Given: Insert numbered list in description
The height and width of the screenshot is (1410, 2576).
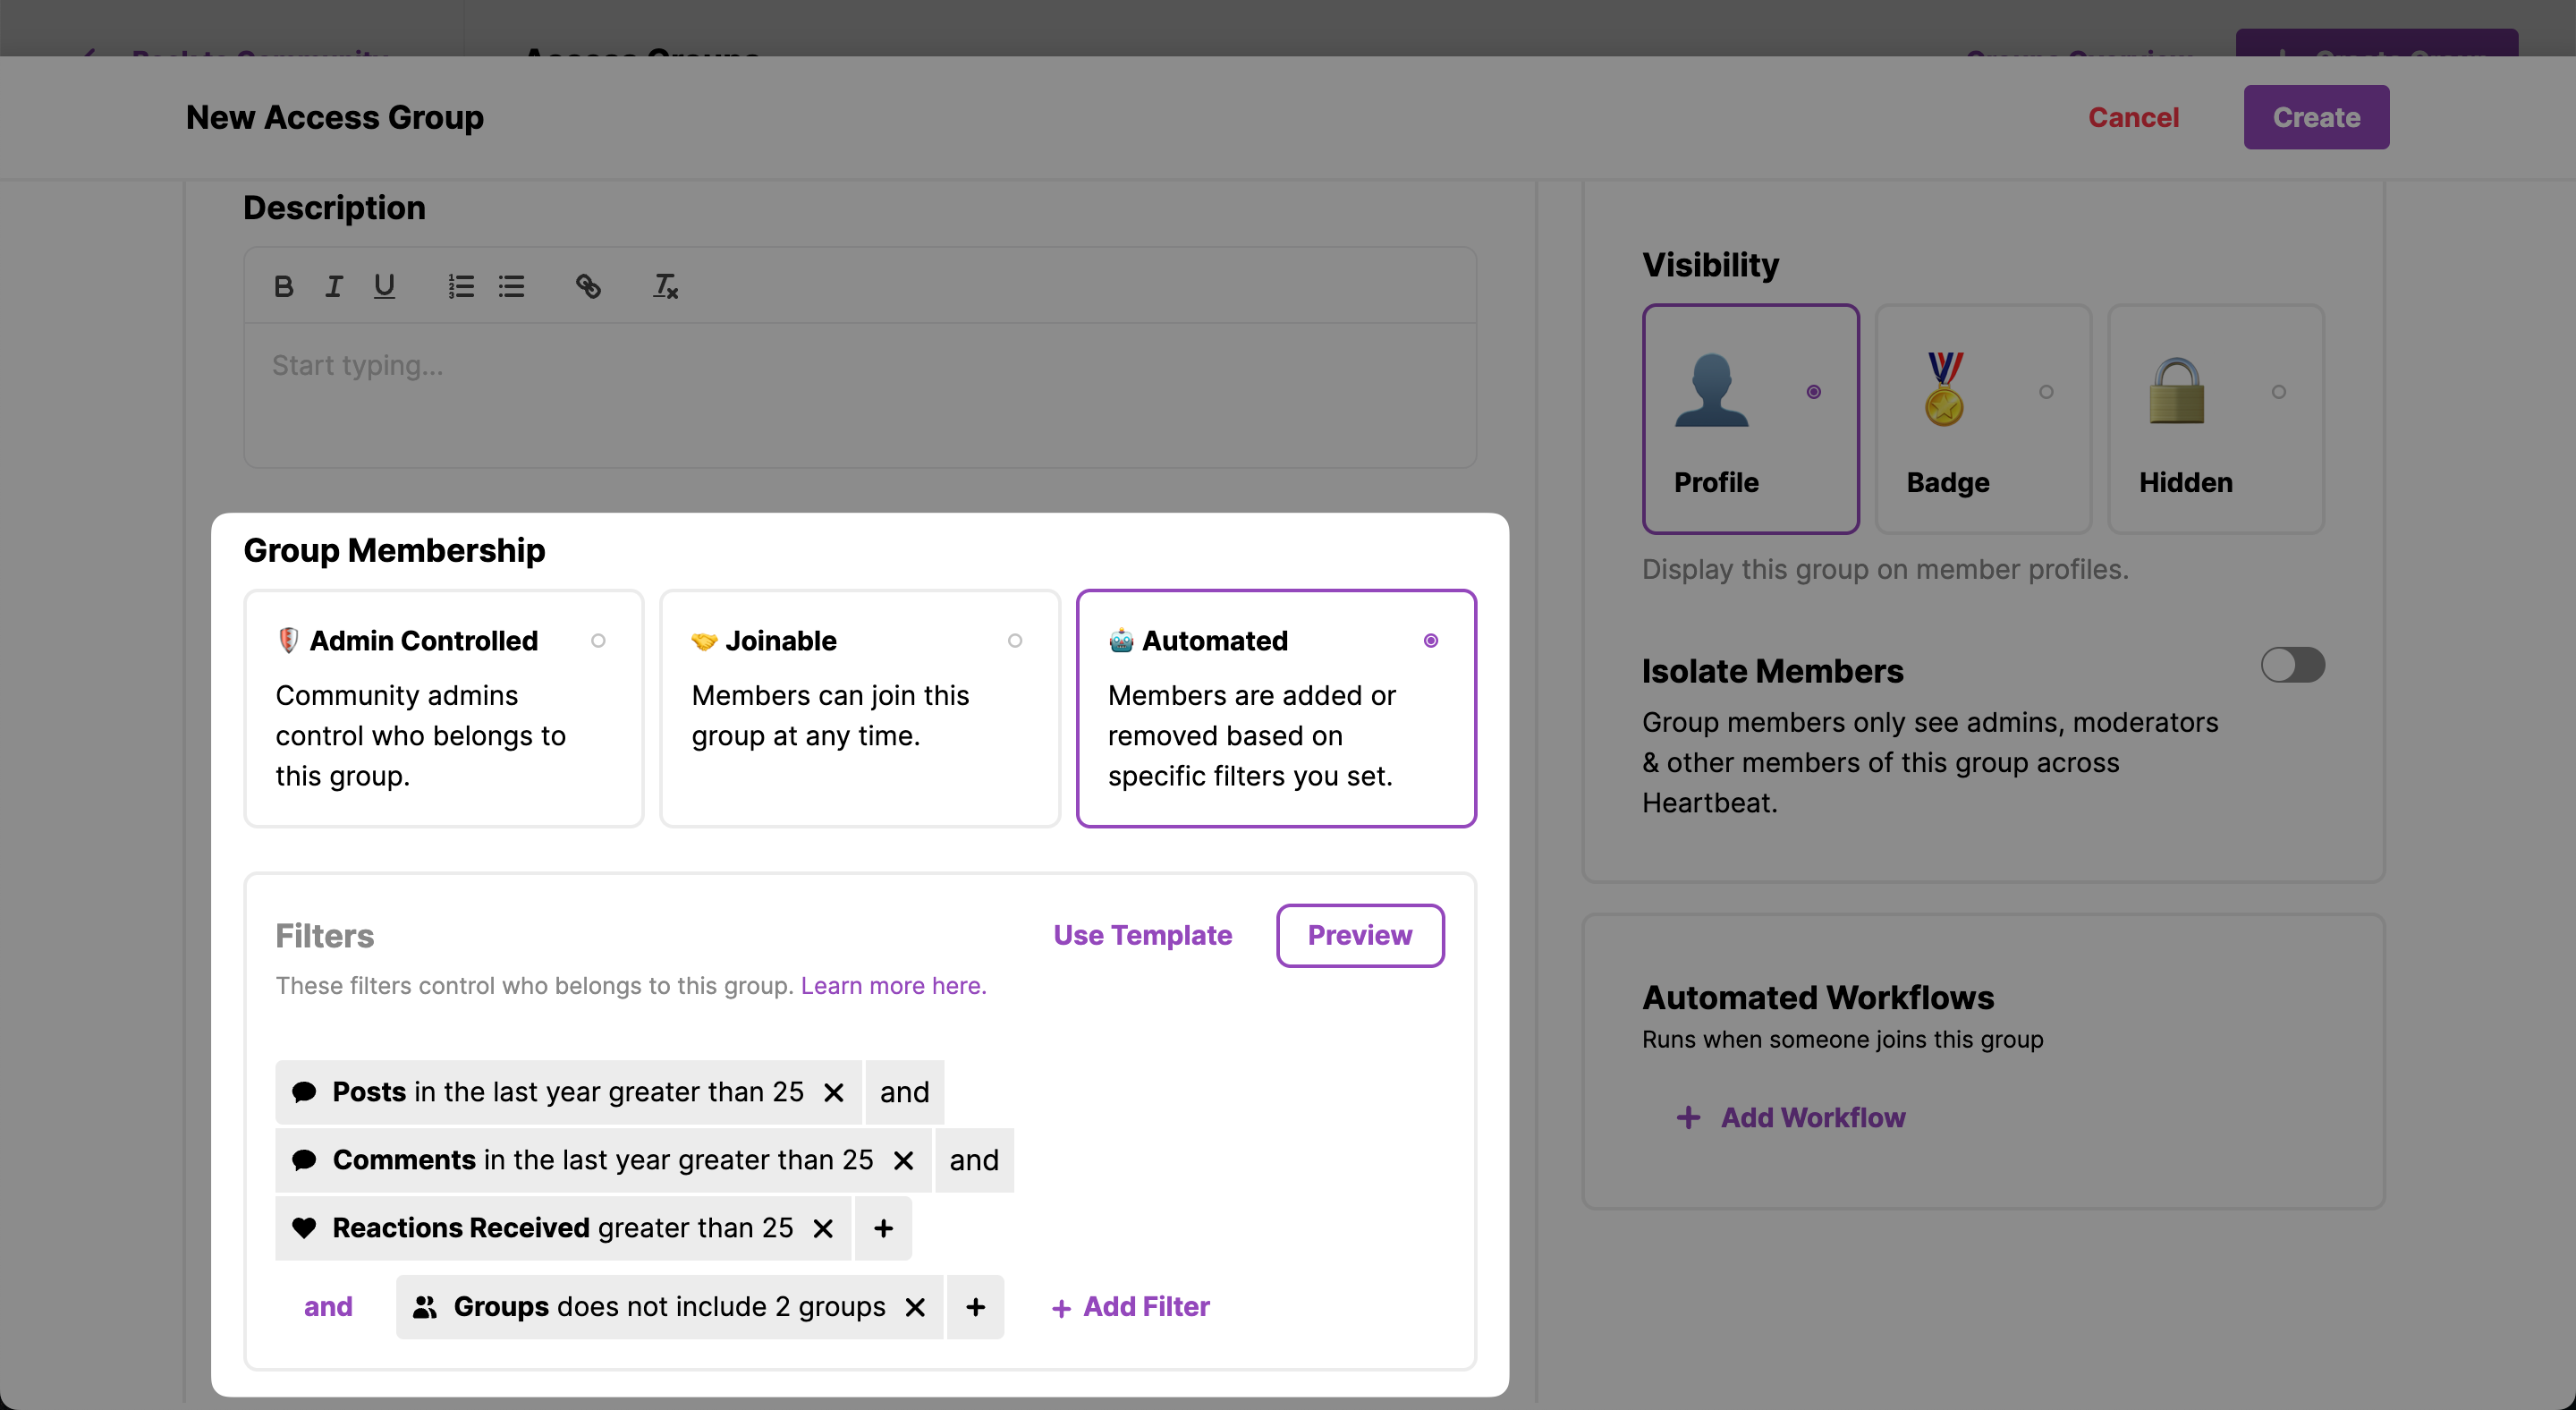Looking at the screenshot, I should 460,287.
